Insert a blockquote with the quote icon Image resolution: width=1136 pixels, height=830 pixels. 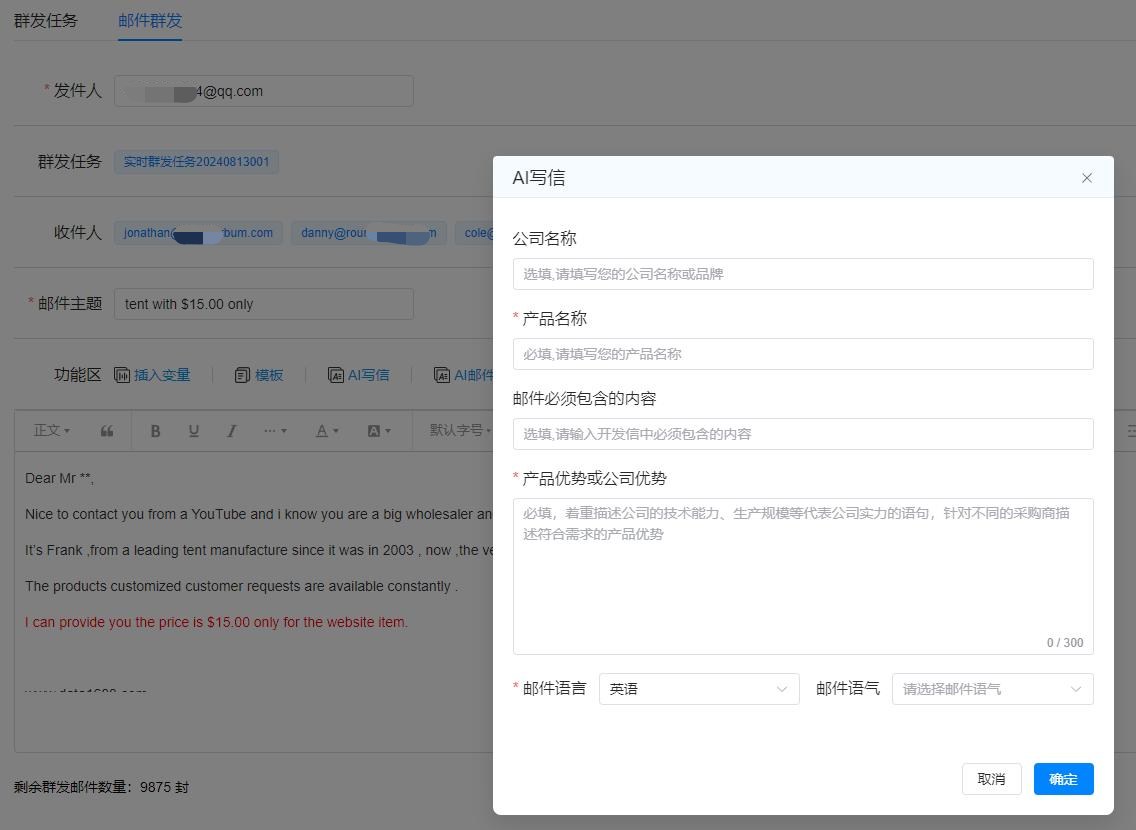(106, 431)
